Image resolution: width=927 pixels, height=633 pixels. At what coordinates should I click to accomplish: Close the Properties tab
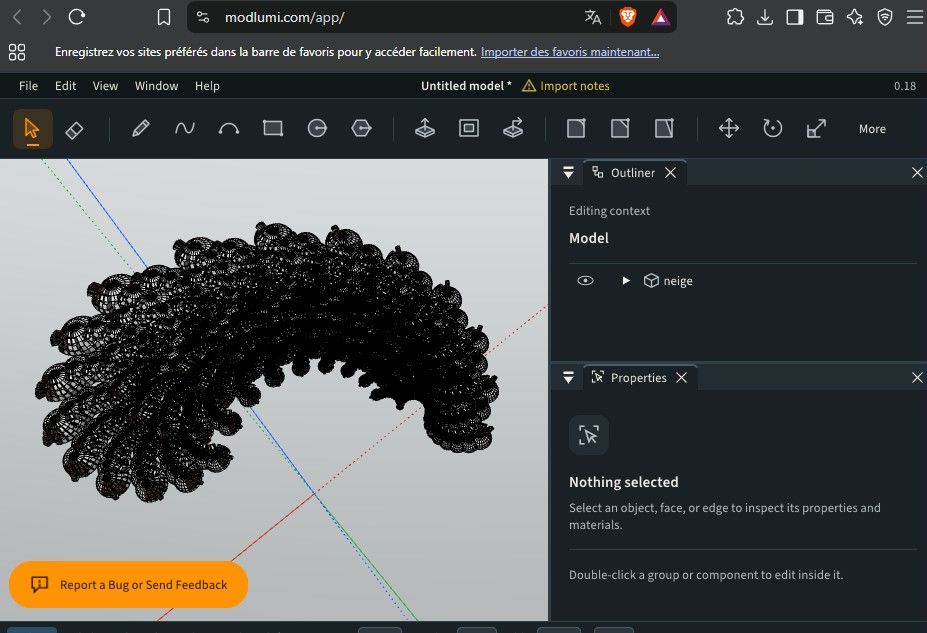[x=682, y=378]
